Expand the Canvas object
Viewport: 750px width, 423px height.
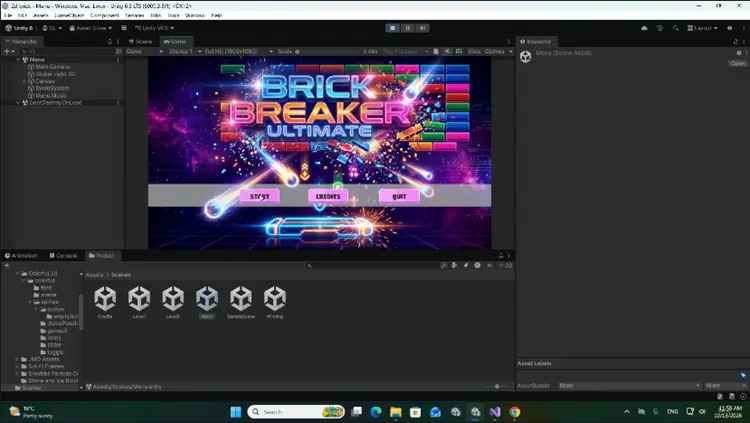coord(24,81)
